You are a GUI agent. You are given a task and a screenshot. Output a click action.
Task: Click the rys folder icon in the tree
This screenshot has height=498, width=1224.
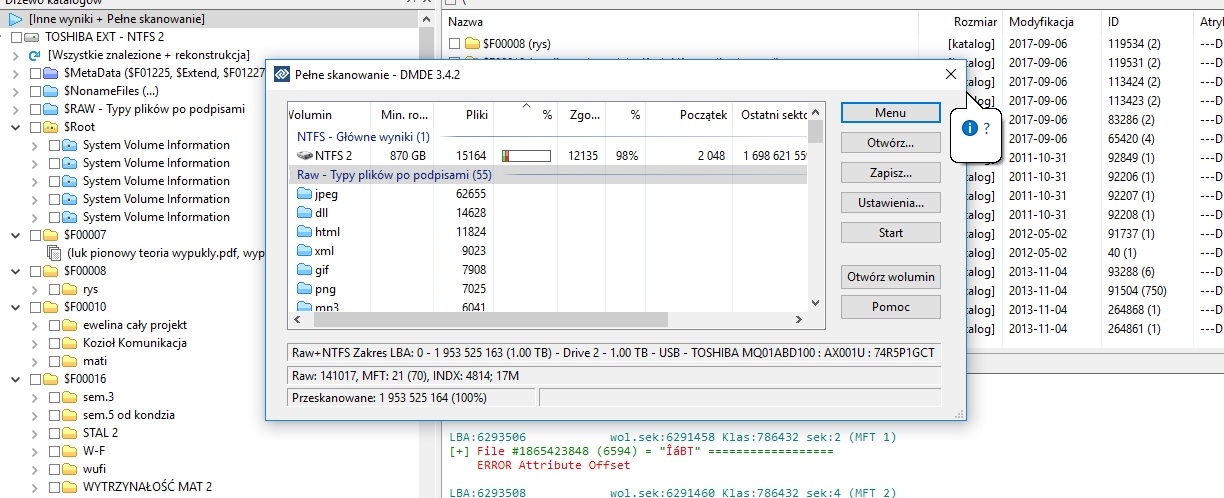pyautogui.click(x=69, y=289)
